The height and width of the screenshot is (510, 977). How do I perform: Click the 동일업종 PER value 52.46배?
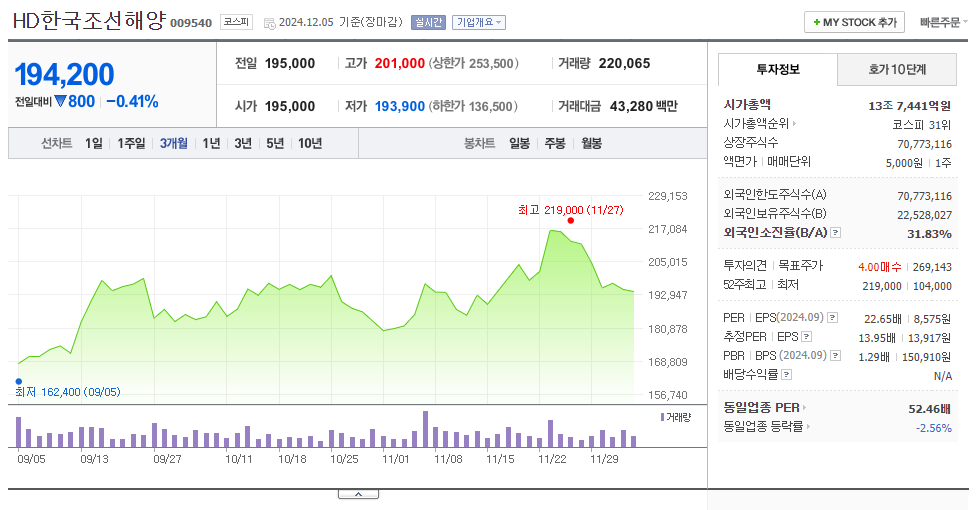click(930, 409)
